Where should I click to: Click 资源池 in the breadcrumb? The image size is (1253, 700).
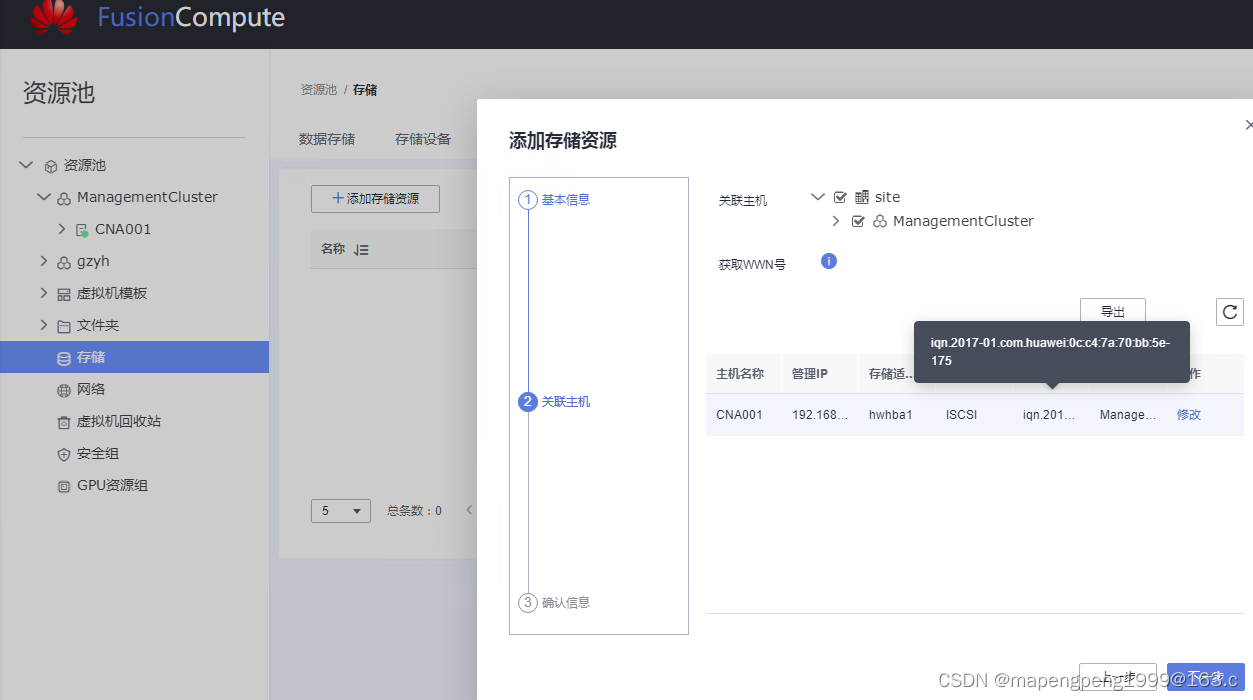[318, 90]
